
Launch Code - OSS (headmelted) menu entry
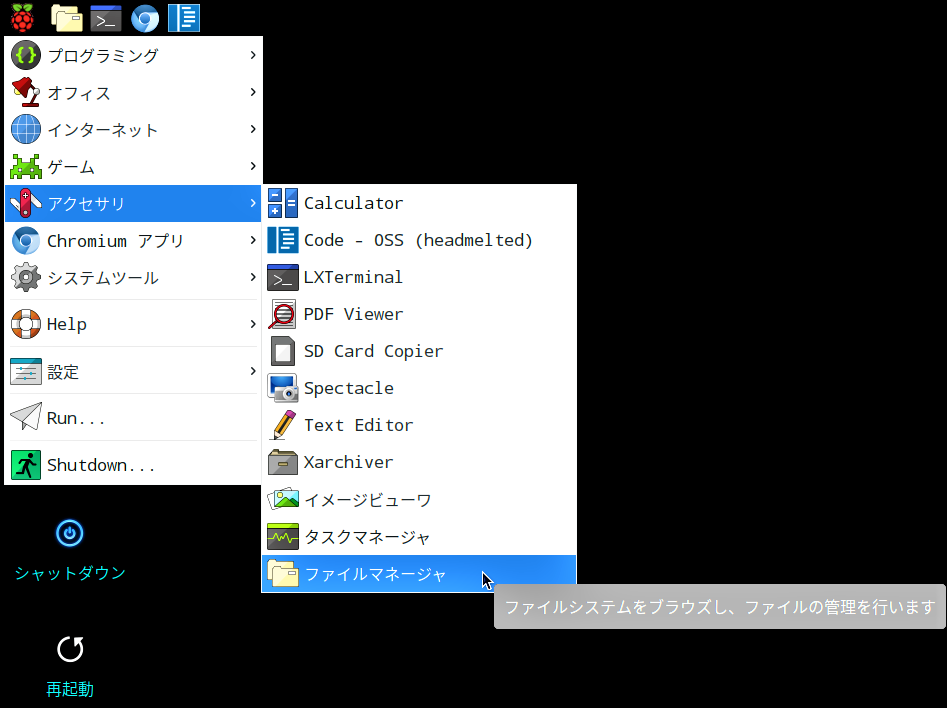(x=419, y=240)
